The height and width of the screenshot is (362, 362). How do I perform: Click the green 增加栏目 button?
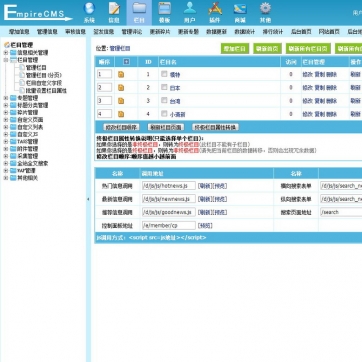tap(235, 49)
